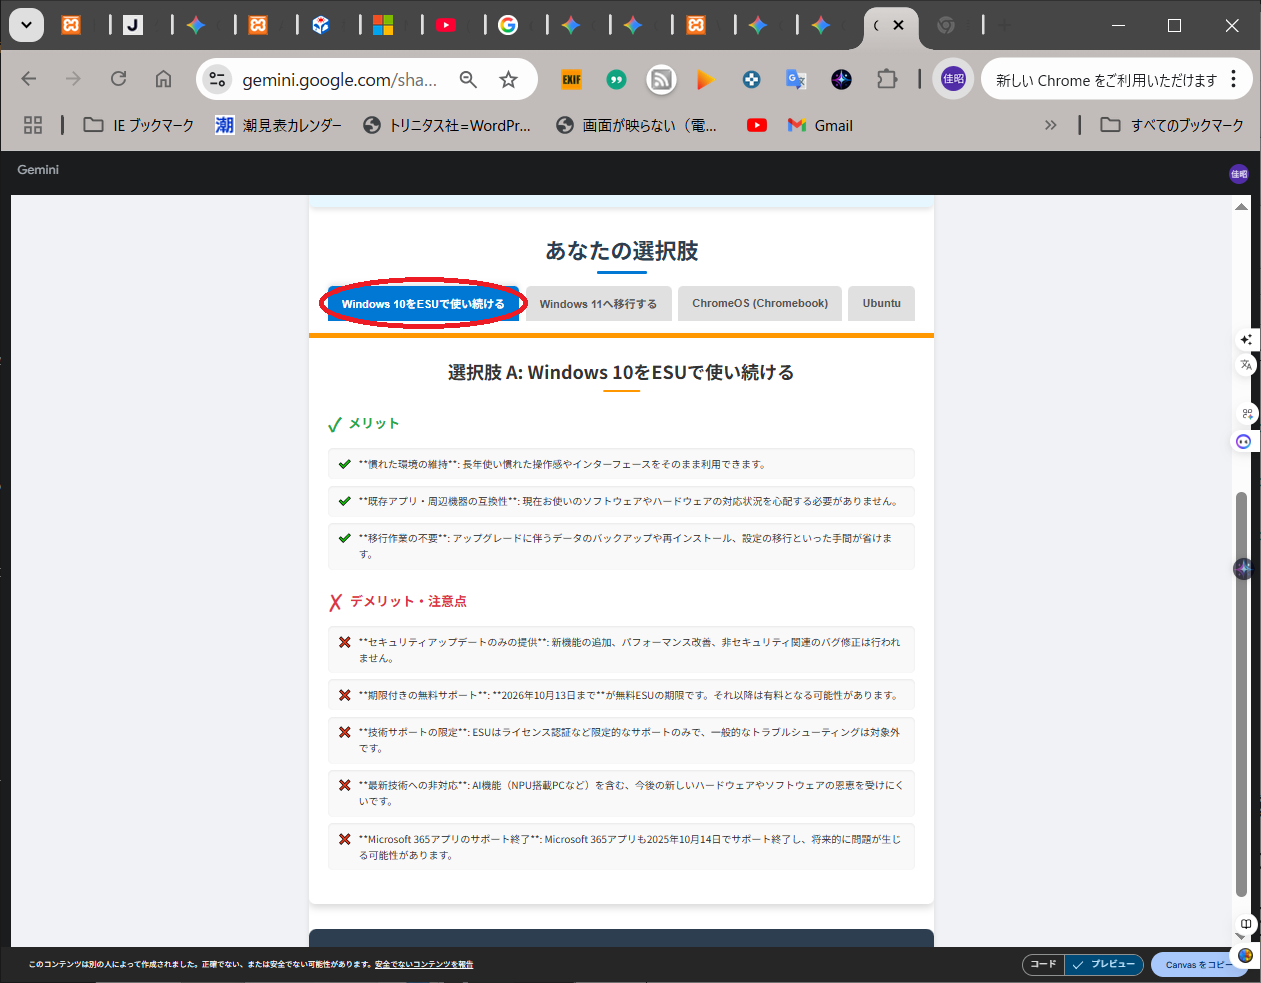The image size is (1261, 983).
Task: Open the Google account avatar in Gemini header
Action: point(1239,174)
